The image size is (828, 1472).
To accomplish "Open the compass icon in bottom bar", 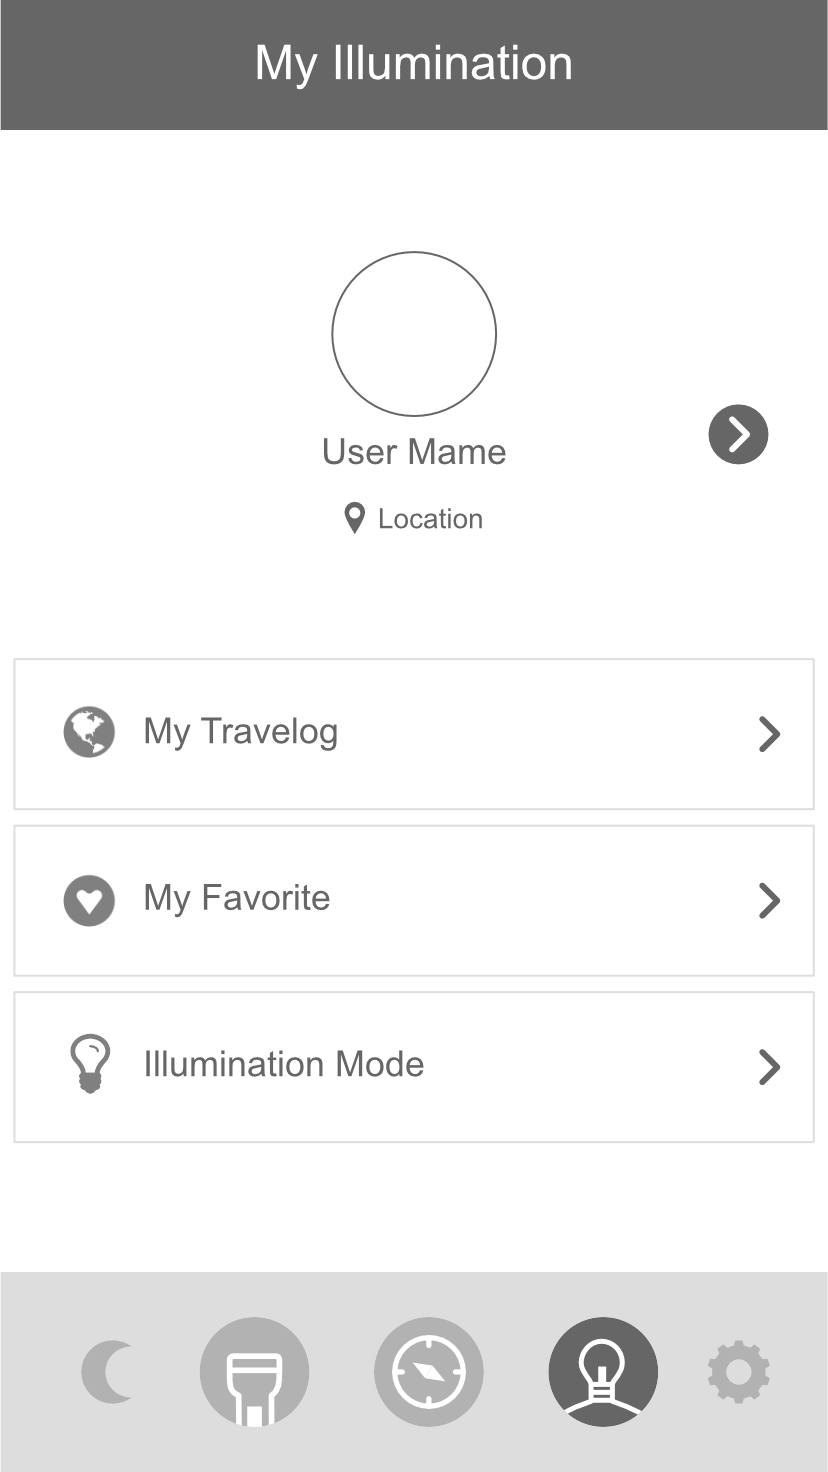I will (x=429, y=1372).
